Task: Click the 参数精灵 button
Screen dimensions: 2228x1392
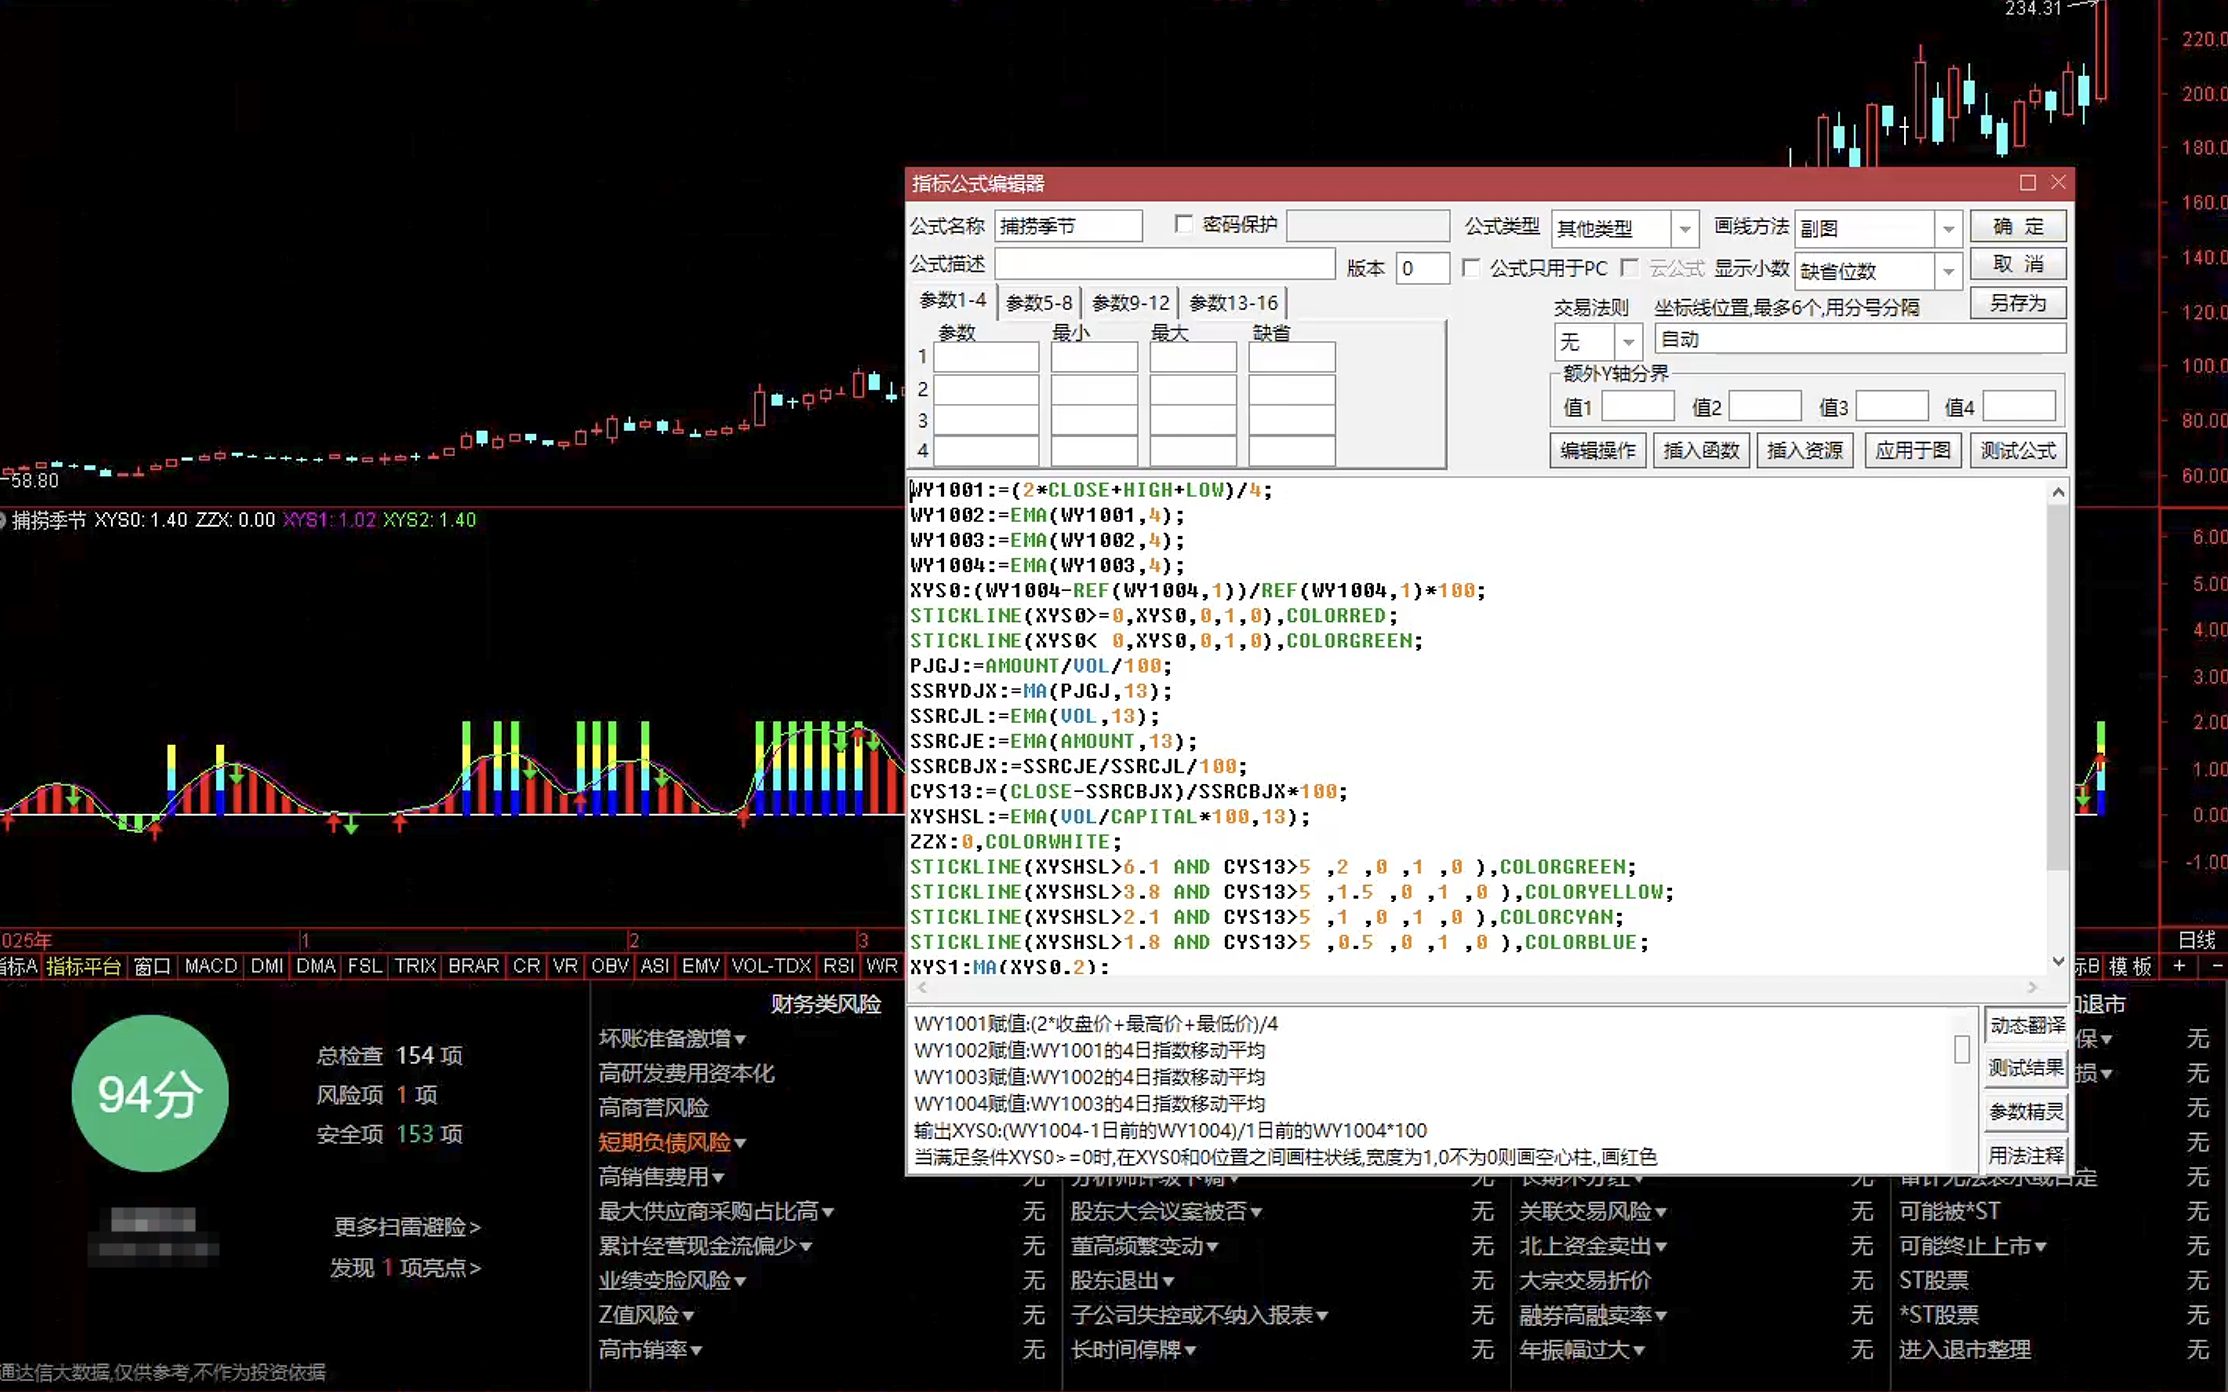Action: (x=2026, y=1111)
